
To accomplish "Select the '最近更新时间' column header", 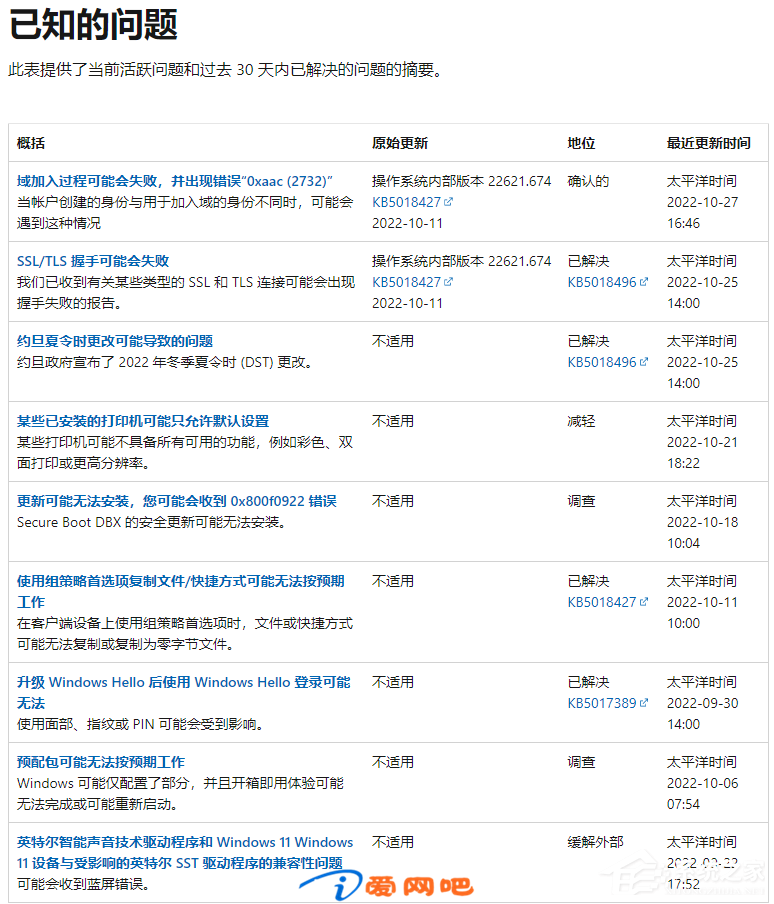I will pyautogui.click(x=709, y=143).
